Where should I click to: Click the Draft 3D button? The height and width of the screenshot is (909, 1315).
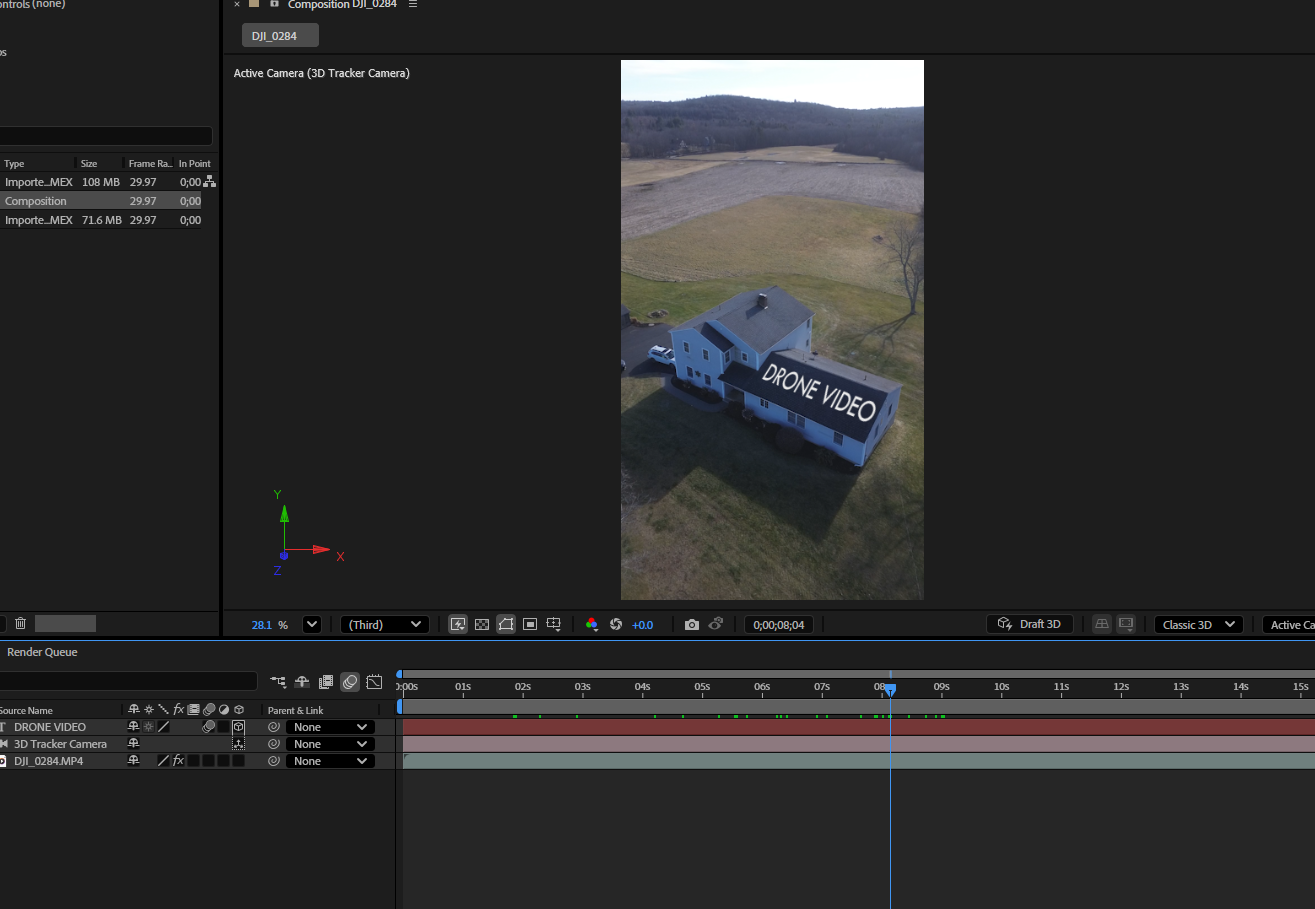click(1030, 625)
